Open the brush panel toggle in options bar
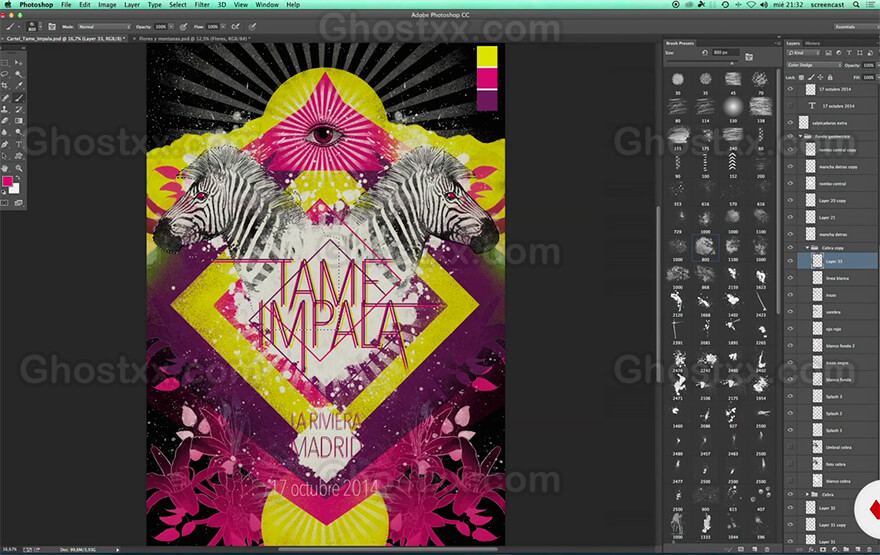The height and width of the screenshot is (555, 880). (x=52, y=26)
